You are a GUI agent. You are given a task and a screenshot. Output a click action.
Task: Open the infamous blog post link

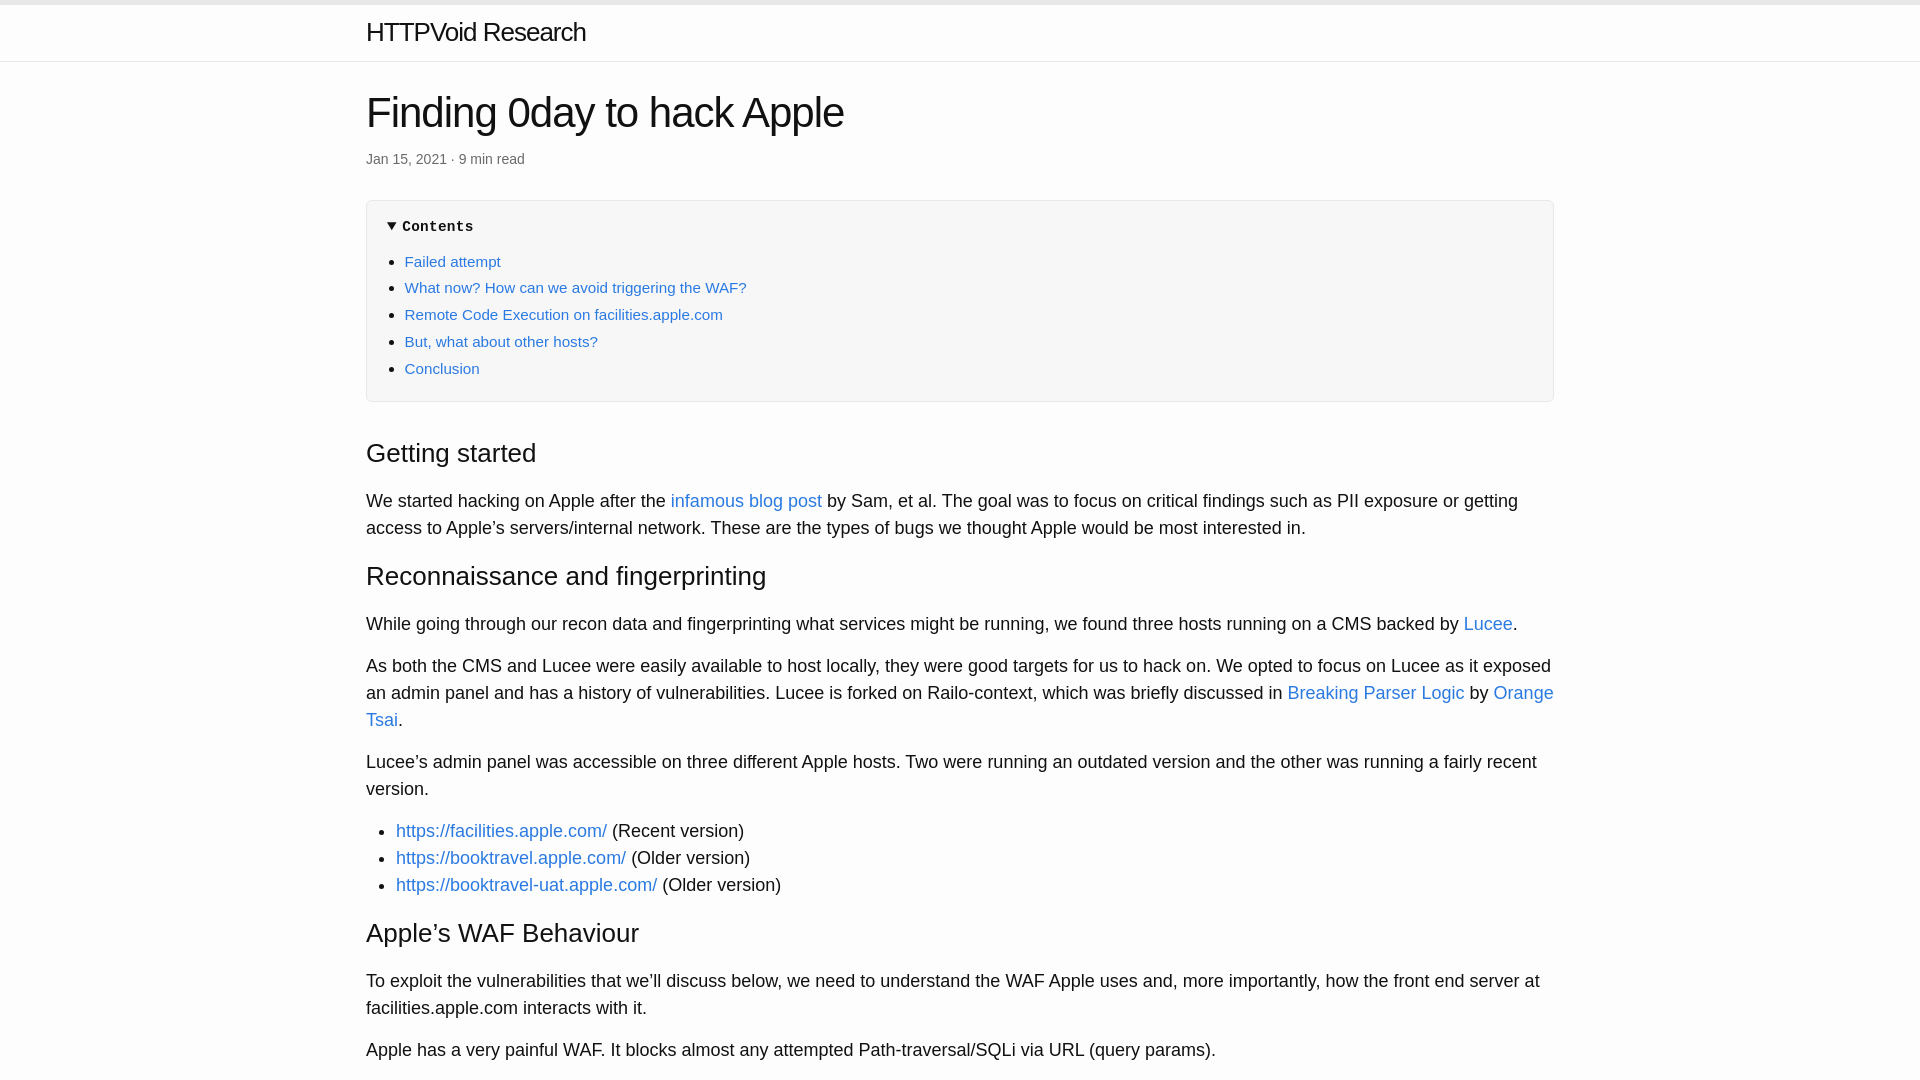click(x=746, y=501)
